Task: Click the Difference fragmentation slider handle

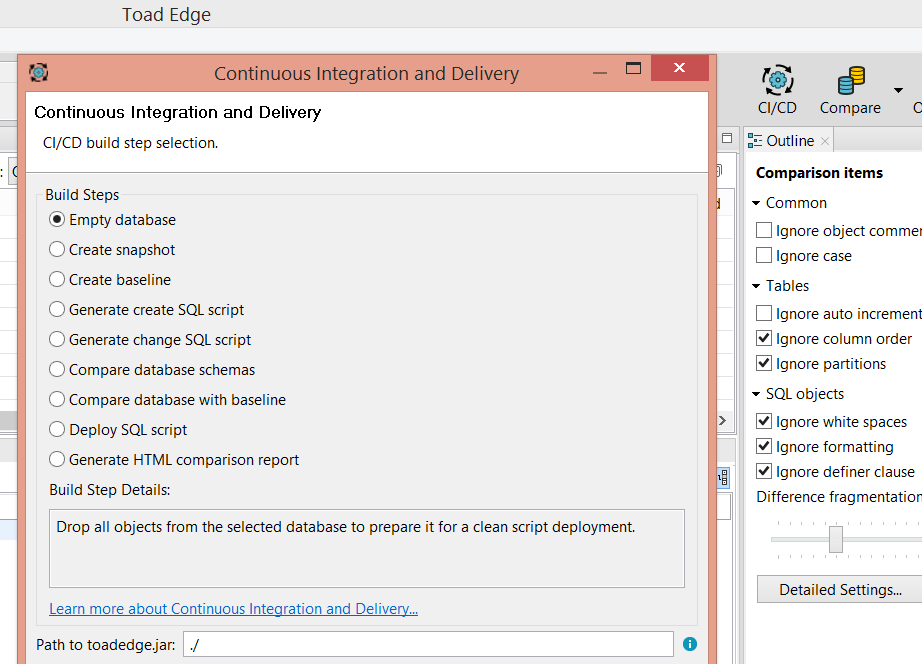Action: [836, 539]
